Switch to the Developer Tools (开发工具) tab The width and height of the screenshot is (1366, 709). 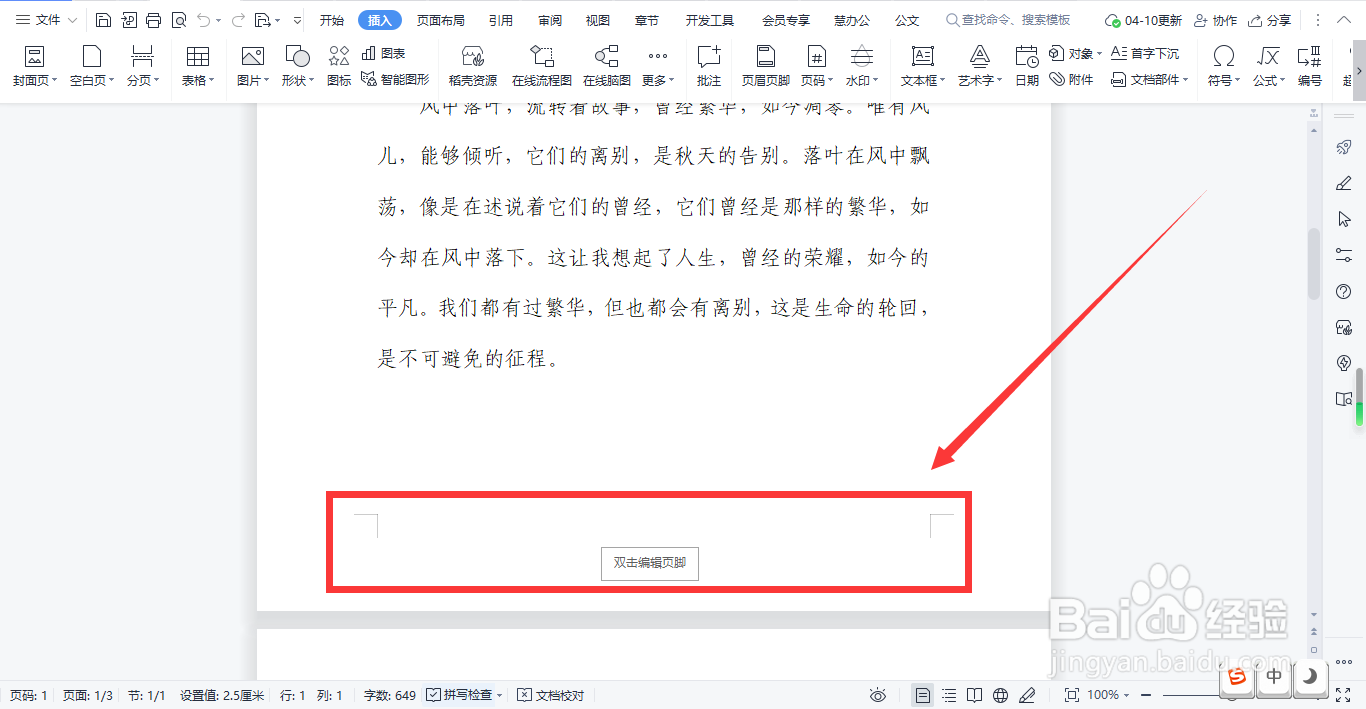coord(710,20)
